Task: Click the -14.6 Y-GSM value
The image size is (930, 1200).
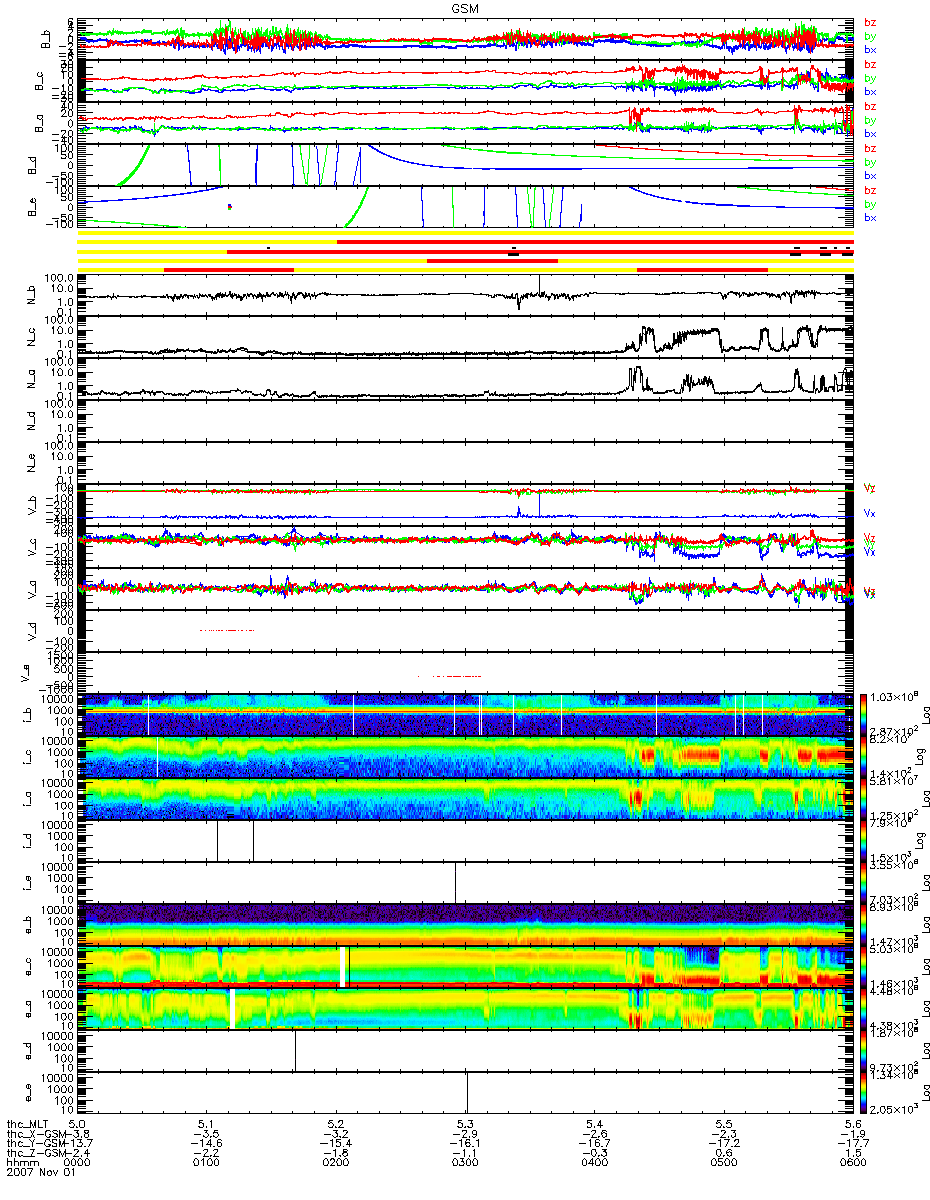Action: (207, 1144)
